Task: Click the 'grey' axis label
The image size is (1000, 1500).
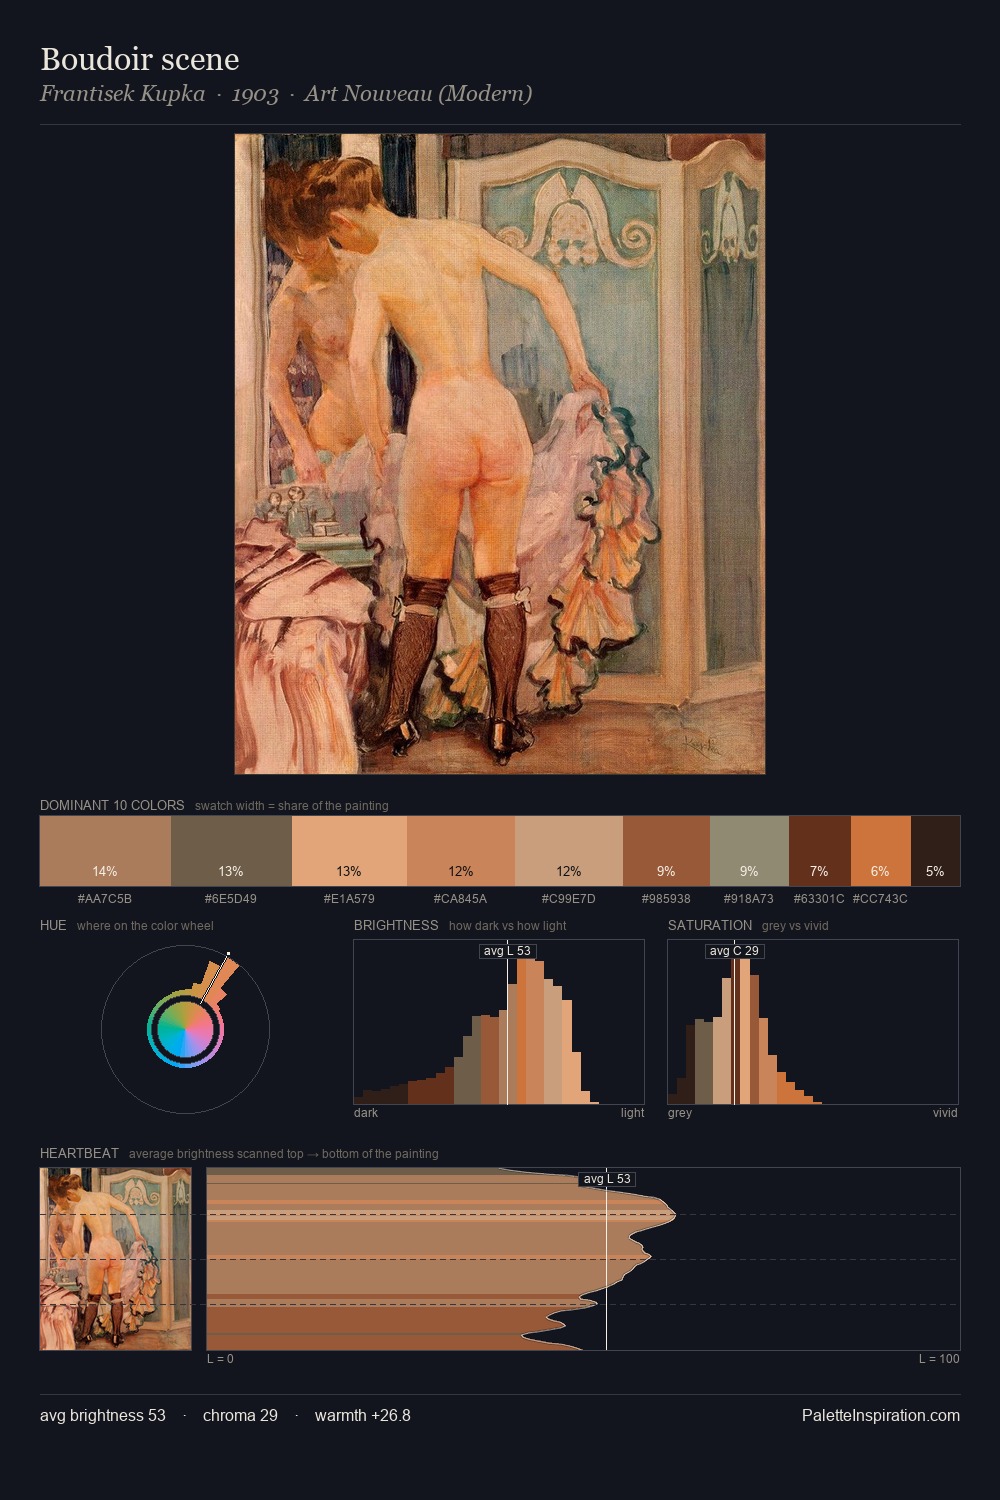Action: click(x=680, y=1113)
